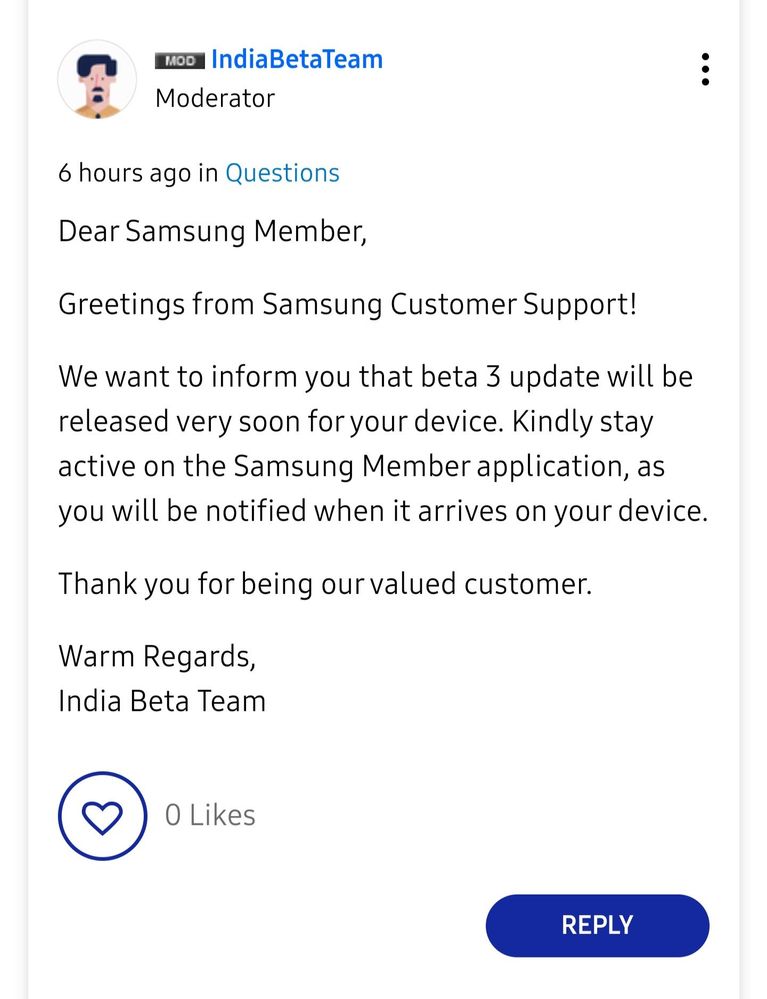Visit the IndiaBetaTeam username link
This screenshot has width=767, height=999.
click(297, 59)
